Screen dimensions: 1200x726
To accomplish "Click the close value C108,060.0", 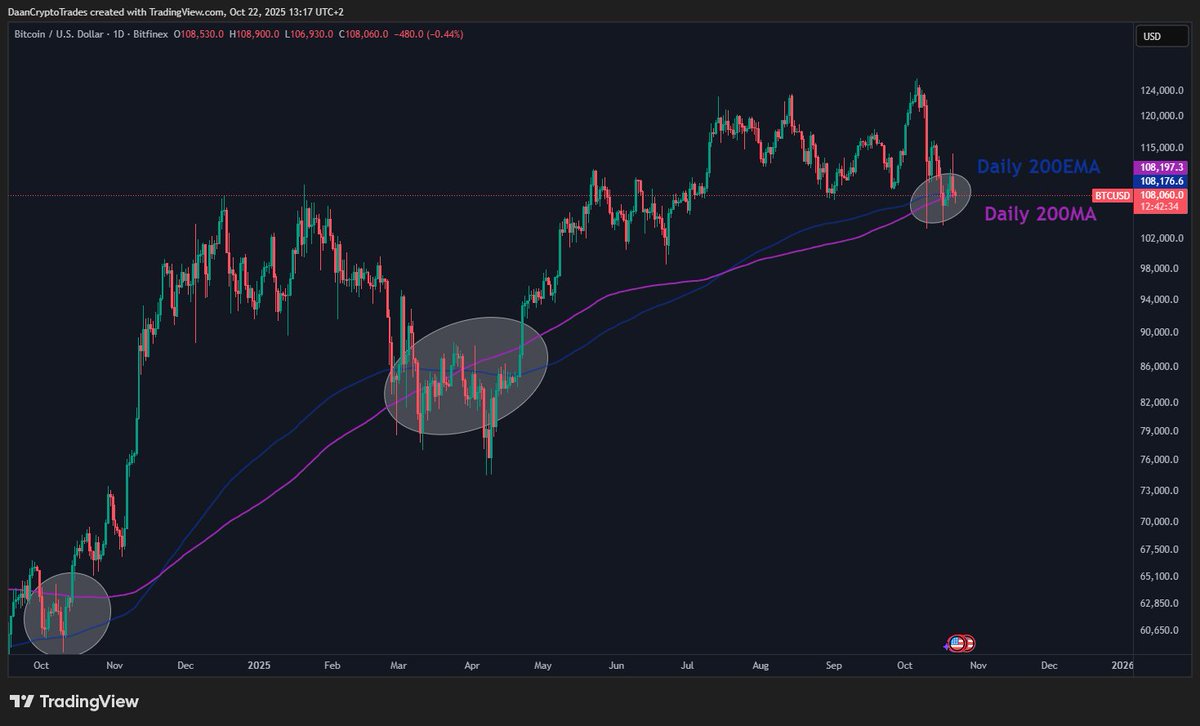I will coord(365,34).
